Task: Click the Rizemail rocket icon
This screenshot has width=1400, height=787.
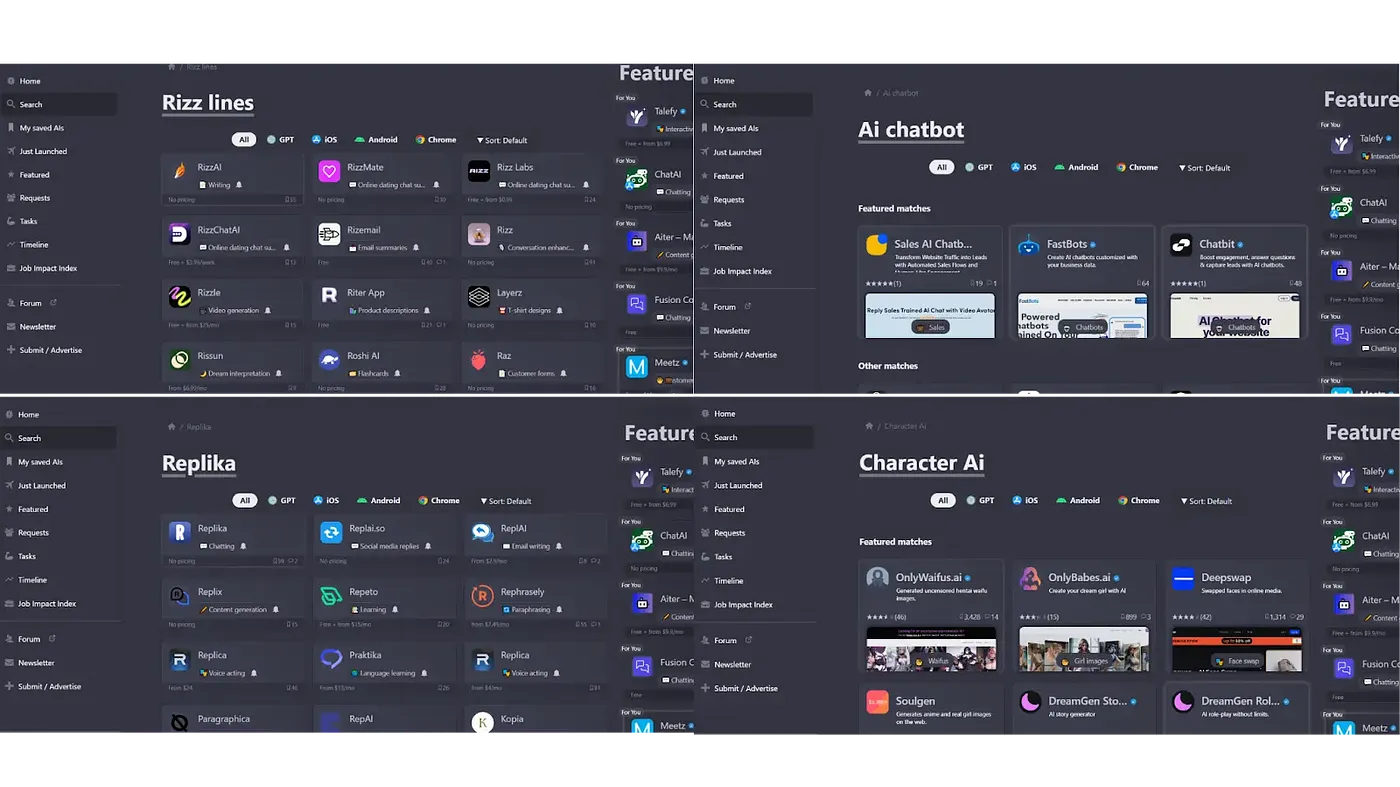Action: (329, 234)
